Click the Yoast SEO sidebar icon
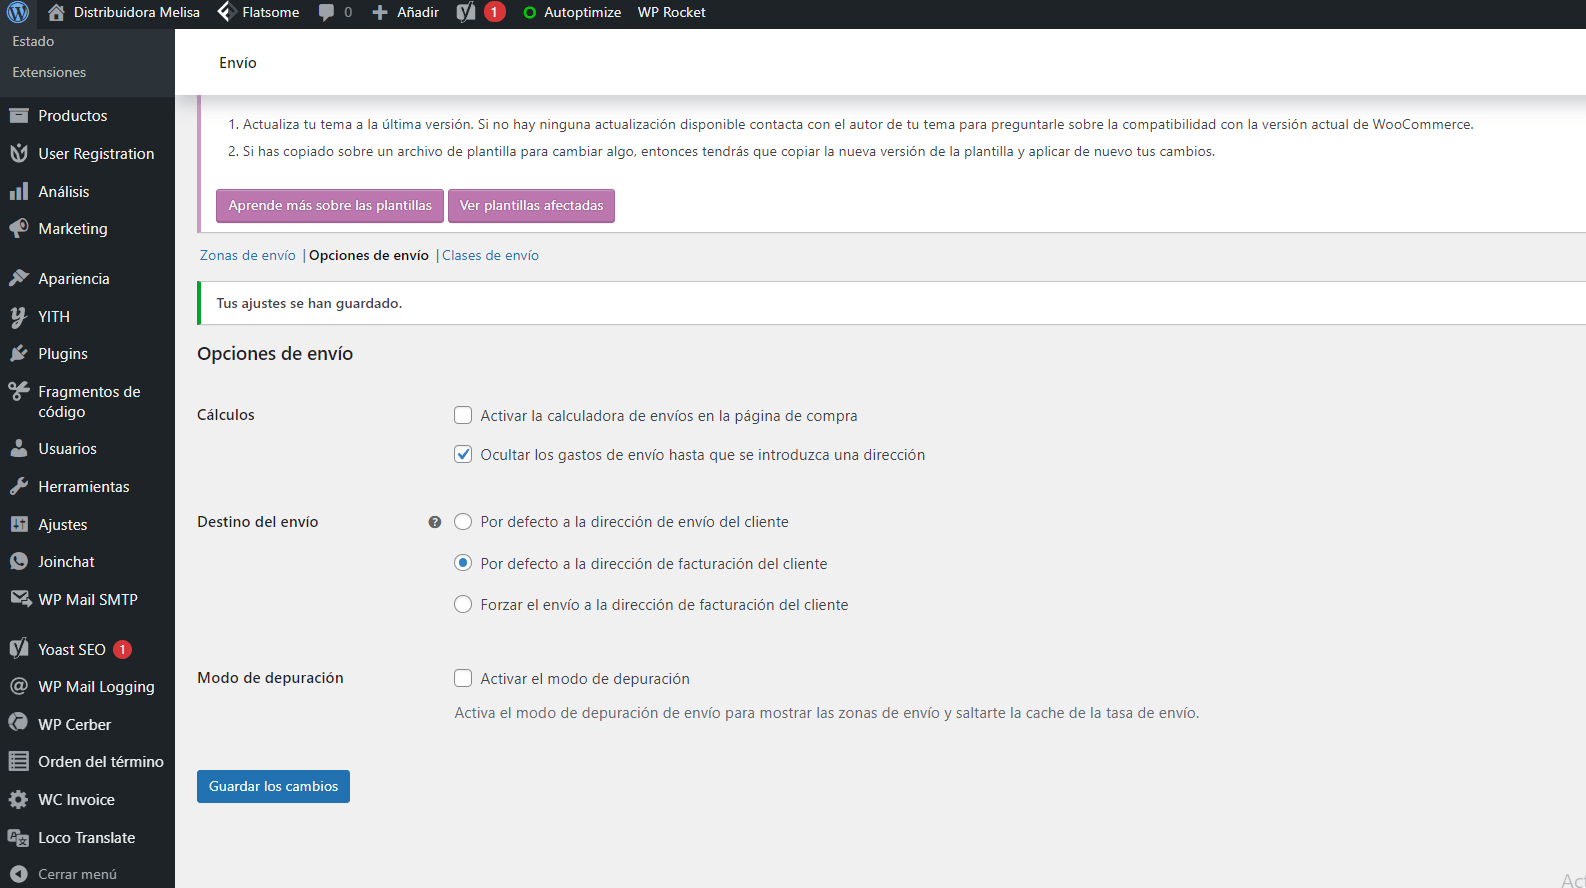The height and width of the screenshot is (888, 1586). (x=19, y=650)
